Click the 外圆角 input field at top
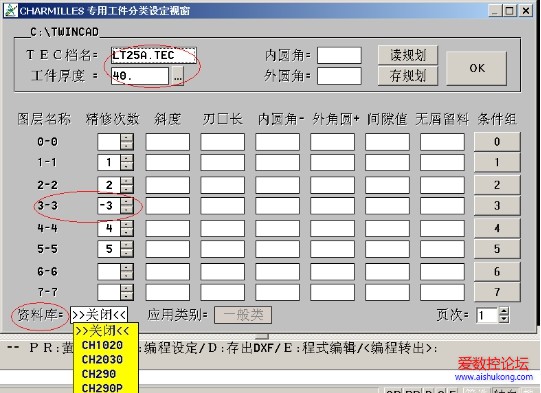 [x=339, y=76]
